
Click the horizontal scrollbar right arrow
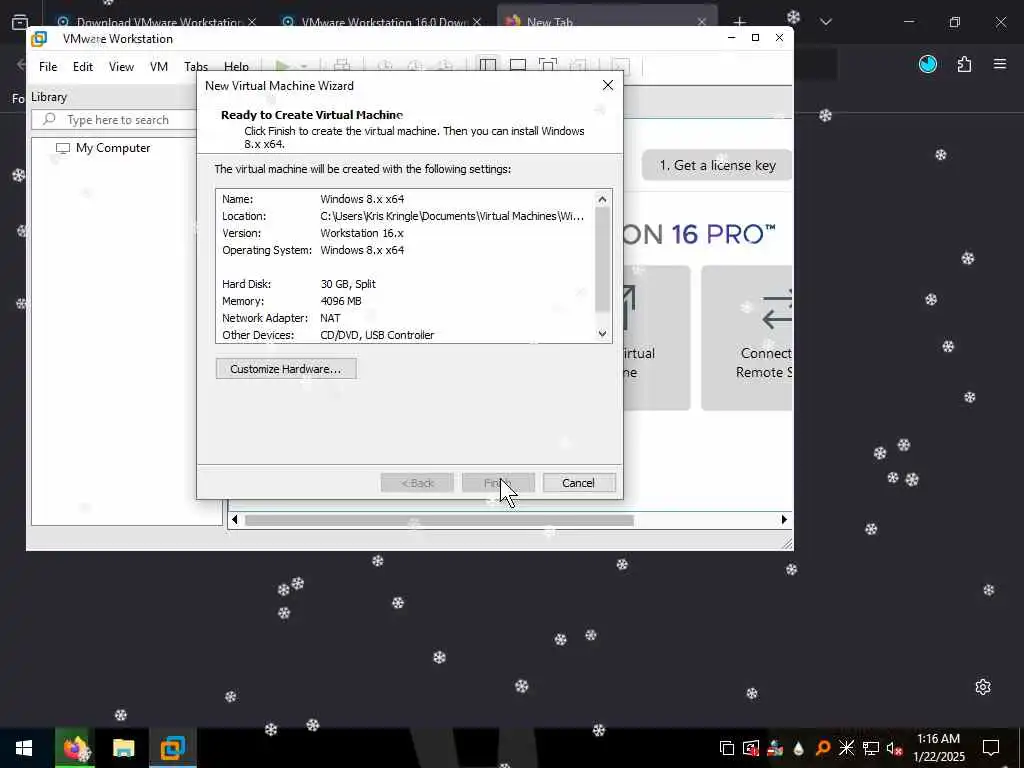point(784,520)
